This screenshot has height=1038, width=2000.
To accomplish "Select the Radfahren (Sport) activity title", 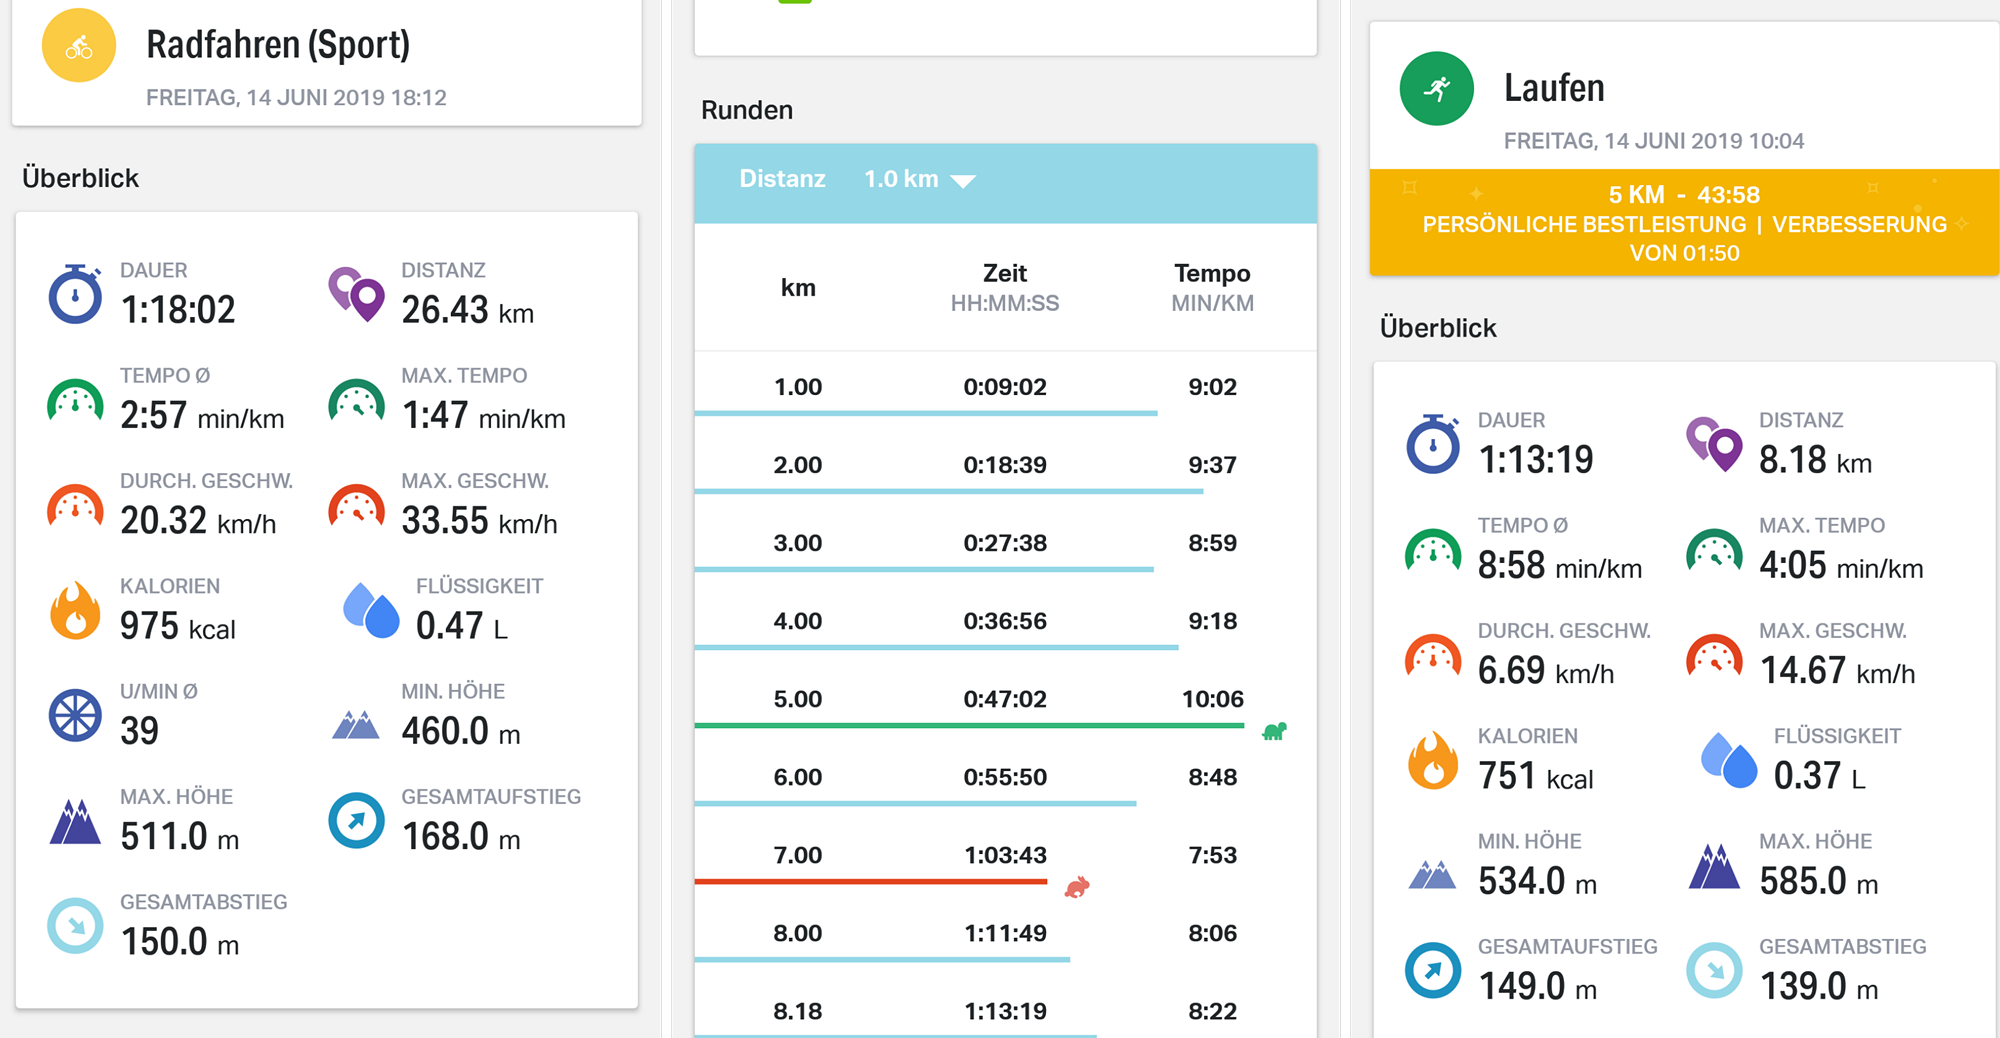I will tap(278, 45).
